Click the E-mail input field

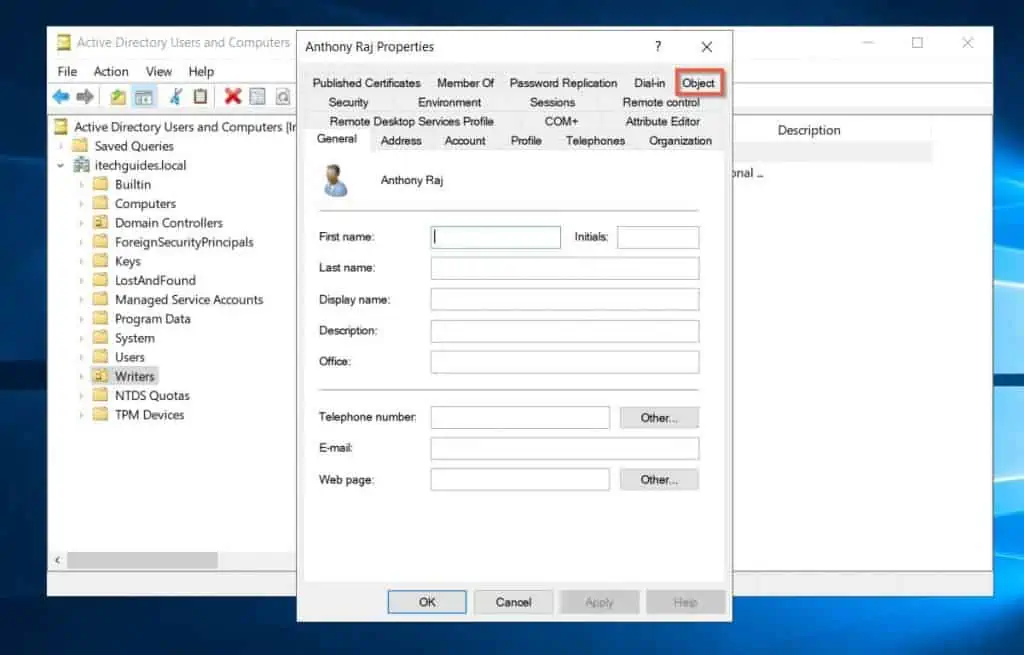(x=565, y=448)
